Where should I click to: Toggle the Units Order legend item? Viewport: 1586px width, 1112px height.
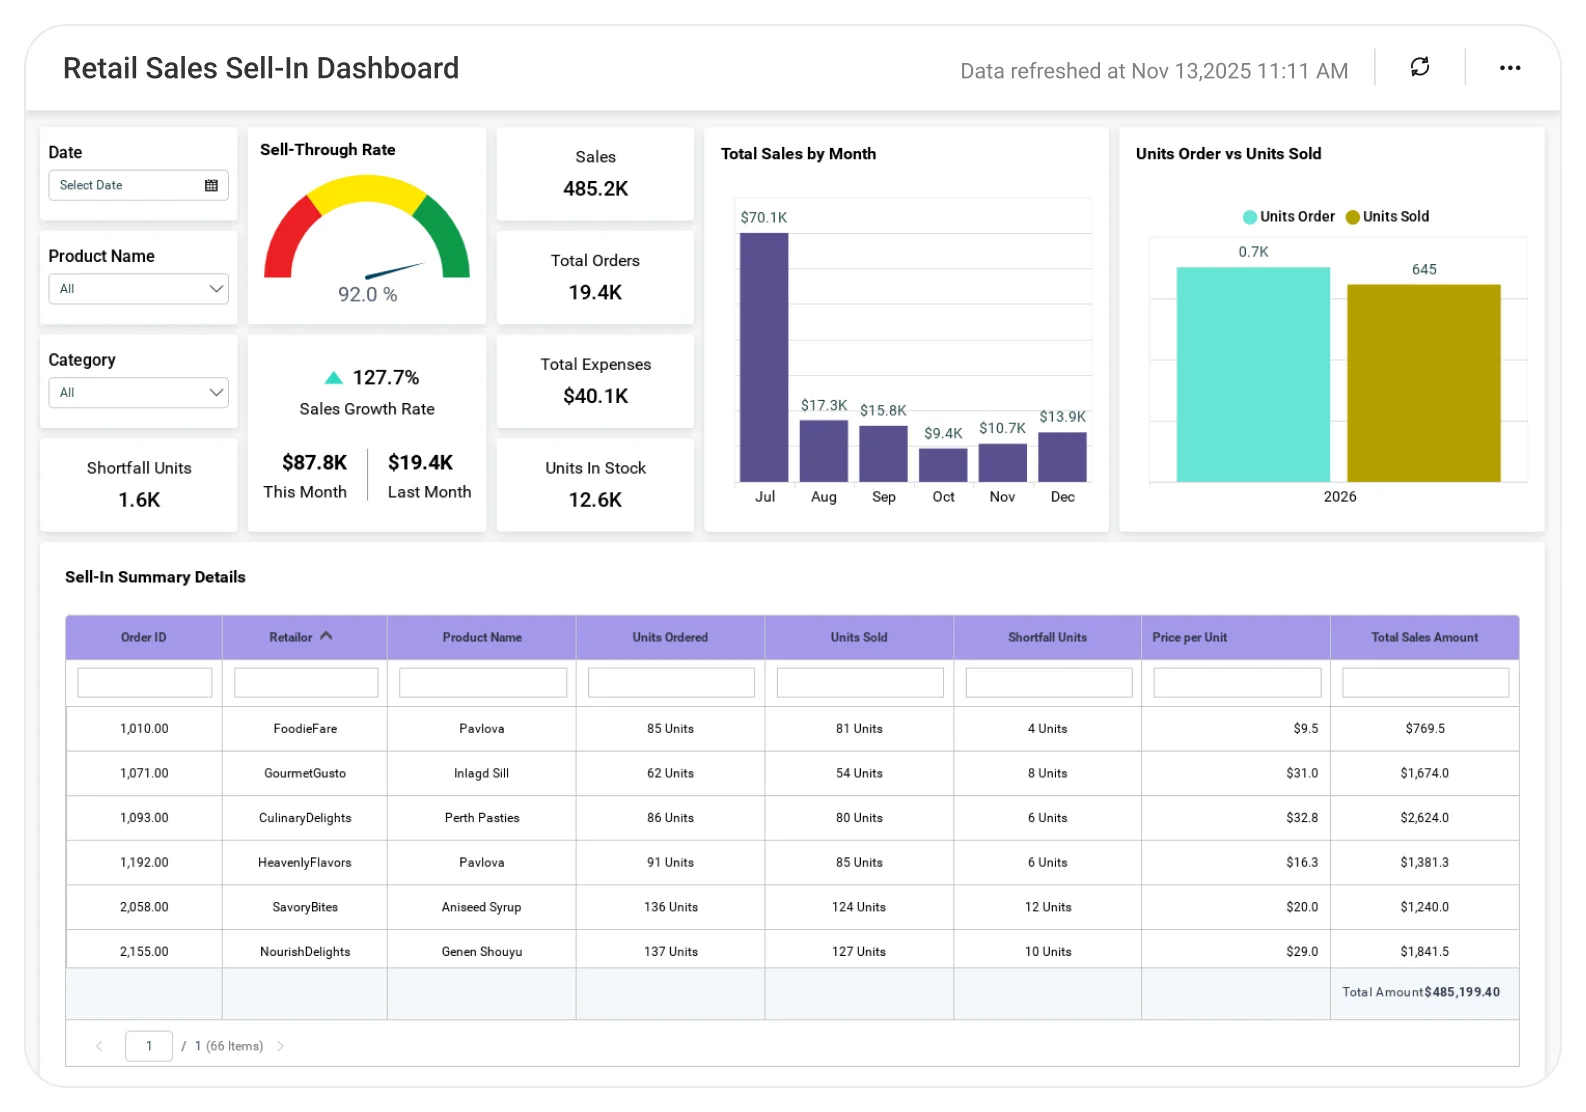pos(1288,217)
